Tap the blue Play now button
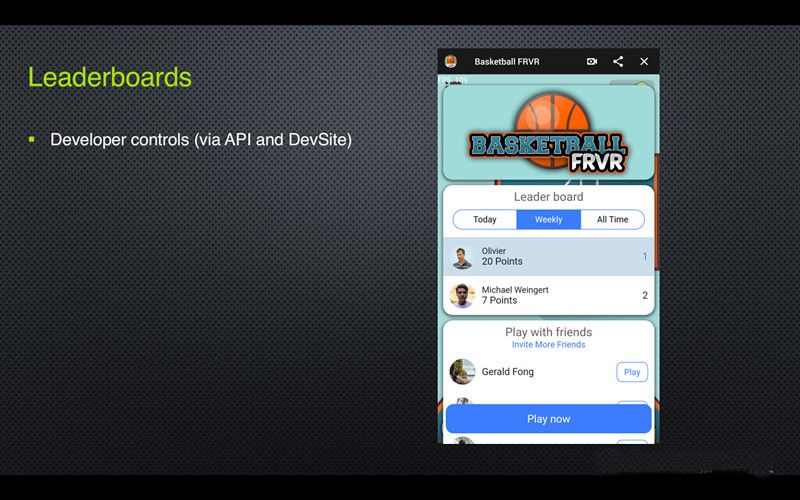 (x=548, y=419)
